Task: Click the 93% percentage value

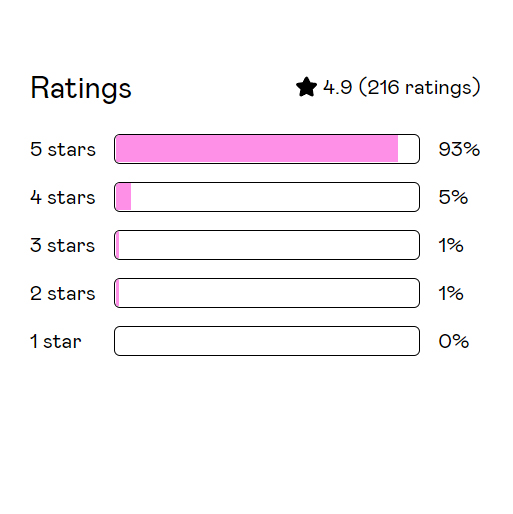Action: pos(459,149)
